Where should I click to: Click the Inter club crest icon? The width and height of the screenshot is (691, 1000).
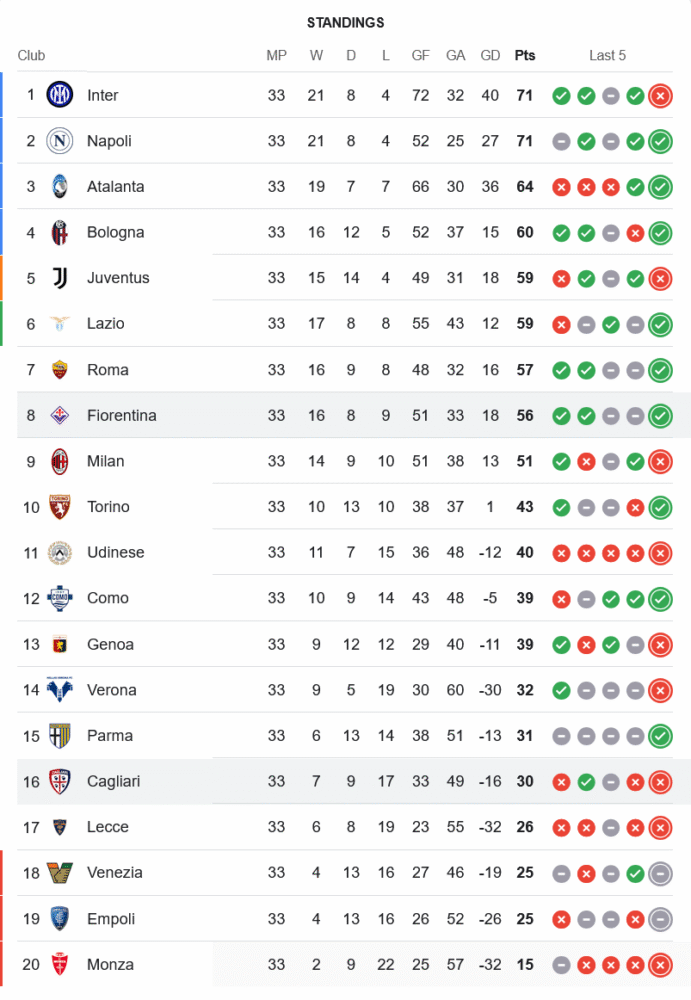tap(60, 95)
